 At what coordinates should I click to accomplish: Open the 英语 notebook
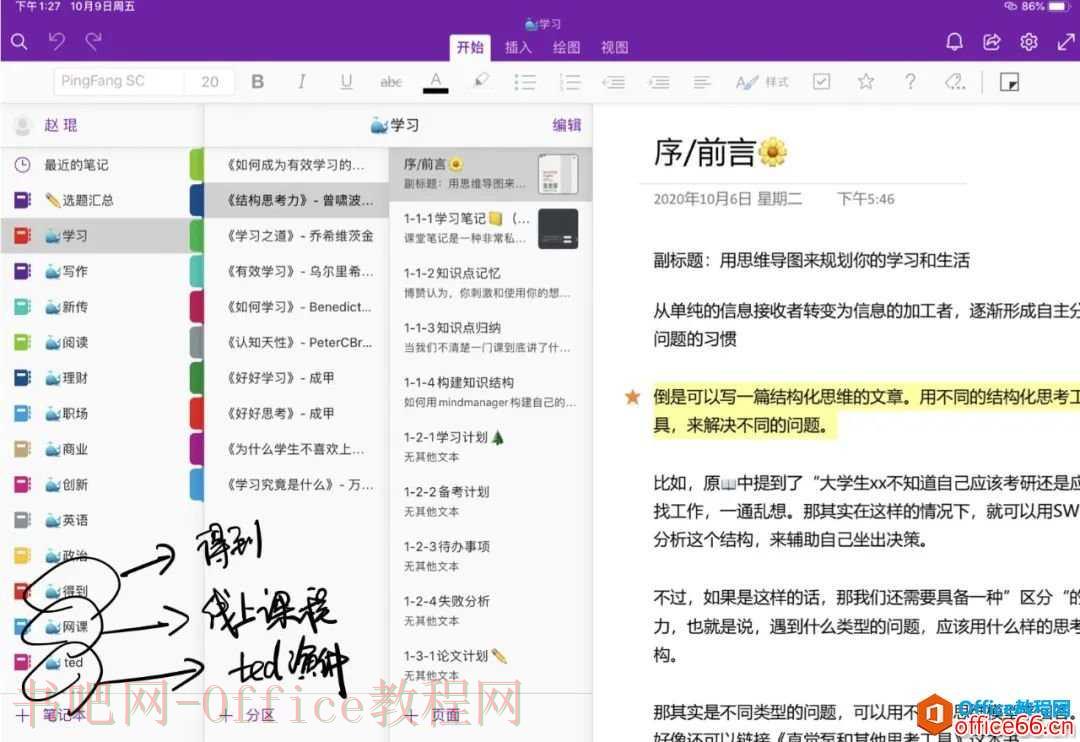tap(95, 520)
